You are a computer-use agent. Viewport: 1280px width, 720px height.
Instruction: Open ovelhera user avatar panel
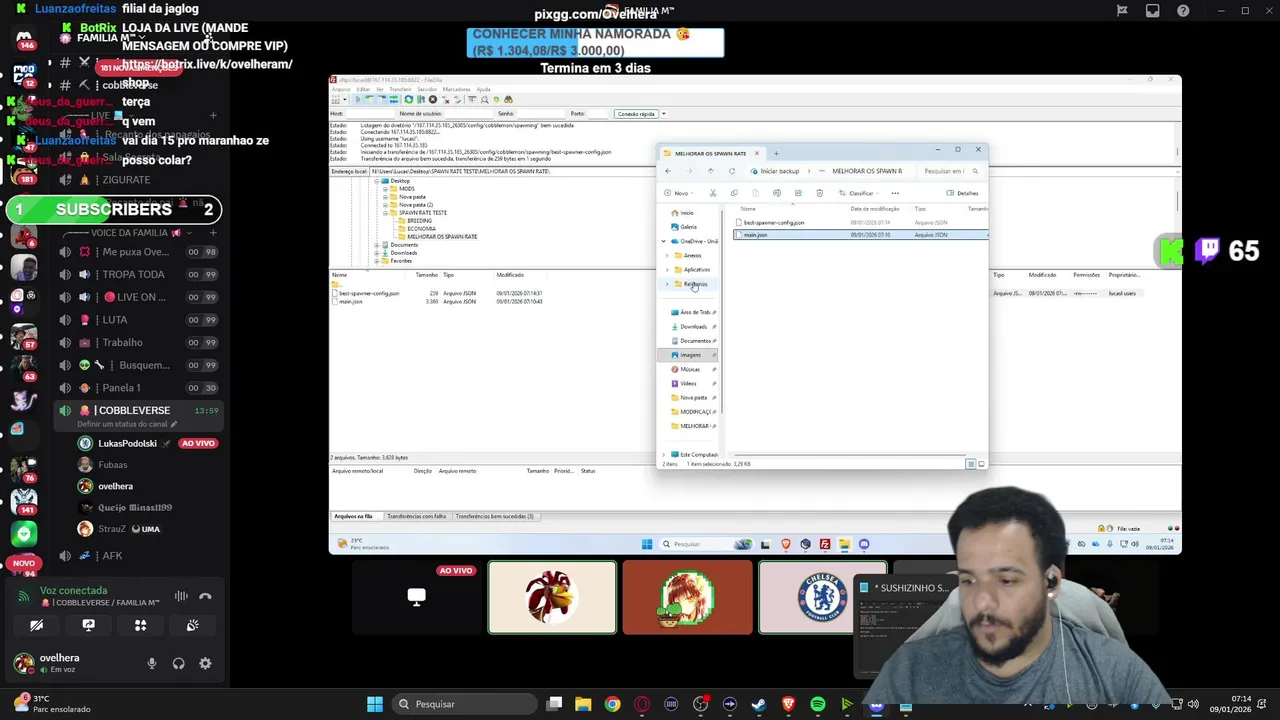pyautogui.click(x=22, y=663)
